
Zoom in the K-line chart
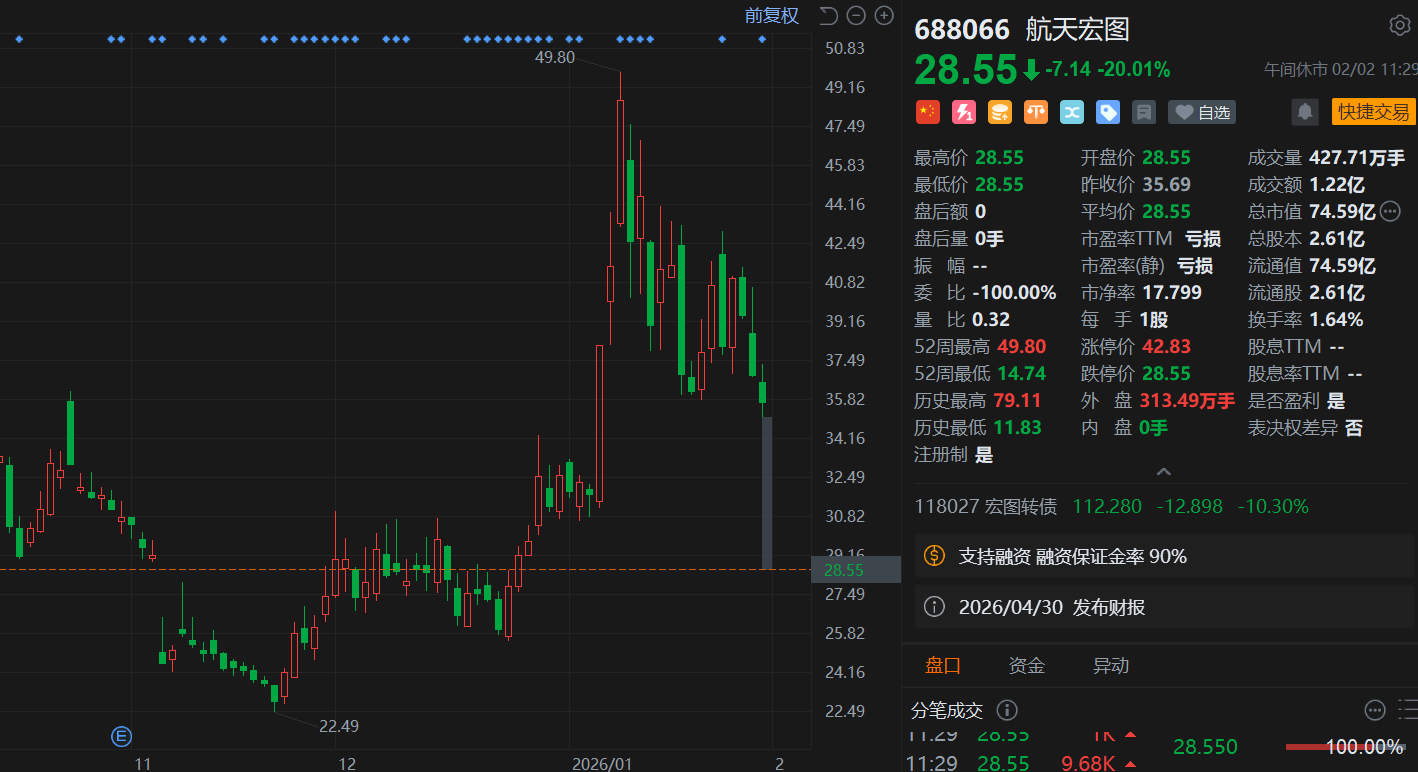pos(884,15)
